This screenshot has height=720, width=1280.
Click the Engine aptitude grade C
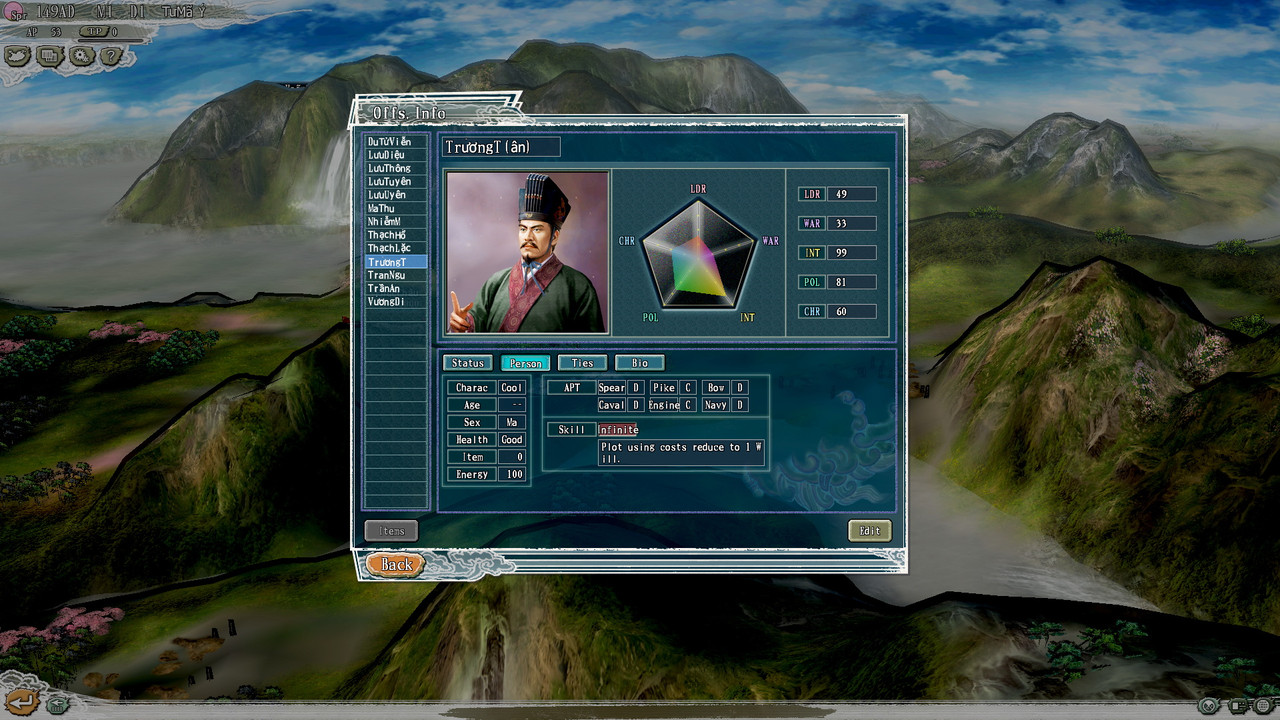click(x=688, y=405)
